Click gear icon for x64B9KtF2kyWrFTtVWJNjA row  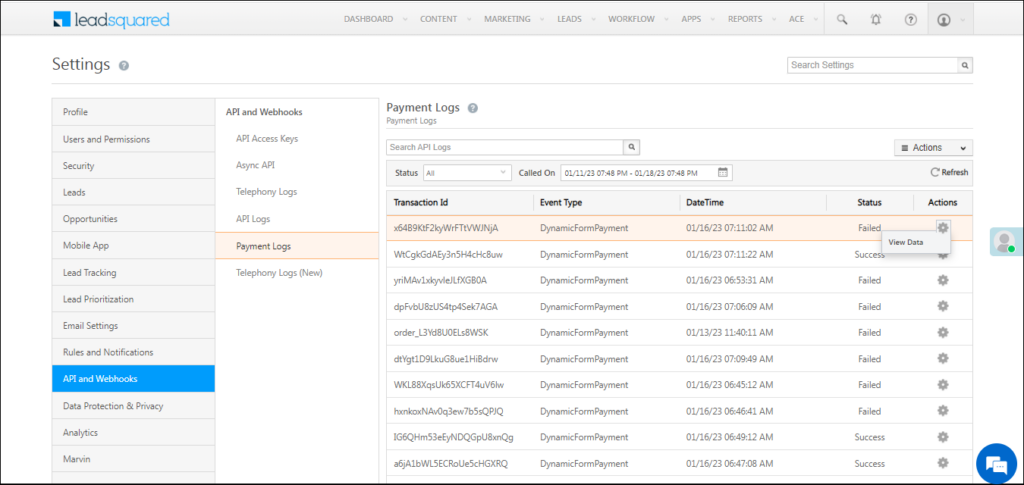coord(942,227)
